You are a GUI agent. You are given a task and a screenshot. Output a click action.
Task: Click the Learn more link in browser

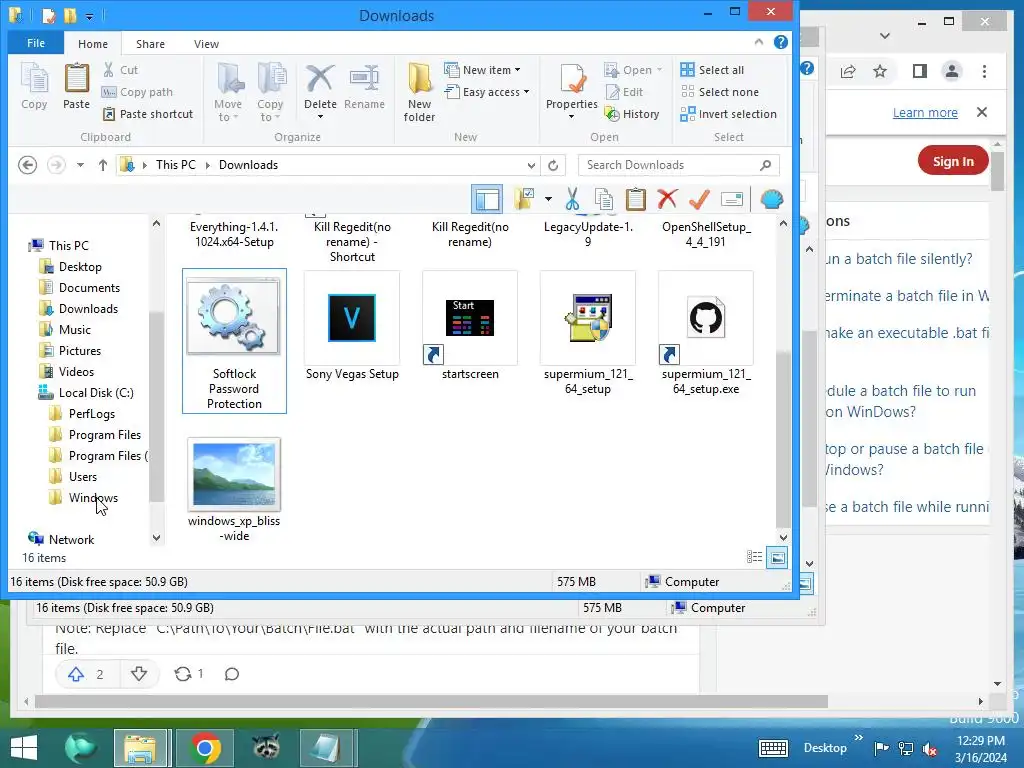click(925, 112)
